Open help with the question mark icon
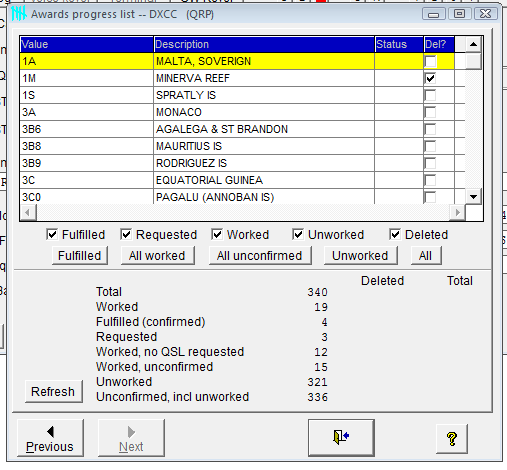Screen dimensions: 507x470 452,439
